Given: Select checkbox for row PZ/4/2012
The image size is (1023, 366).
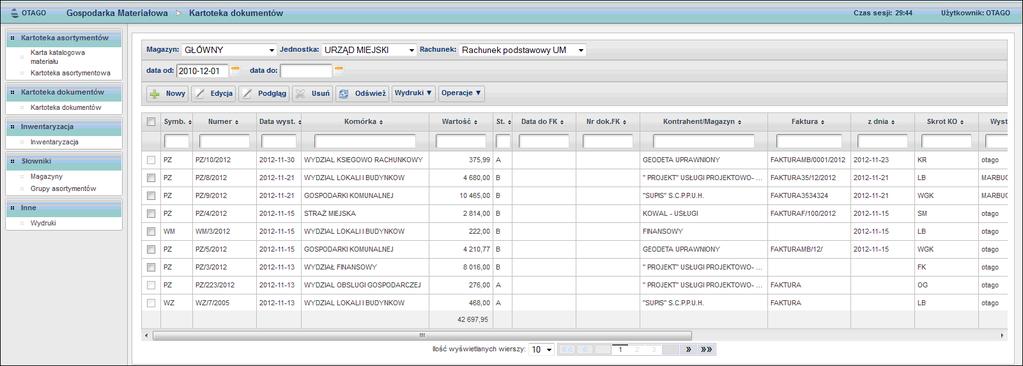Looking at the screenshot, I should [151, 213].
